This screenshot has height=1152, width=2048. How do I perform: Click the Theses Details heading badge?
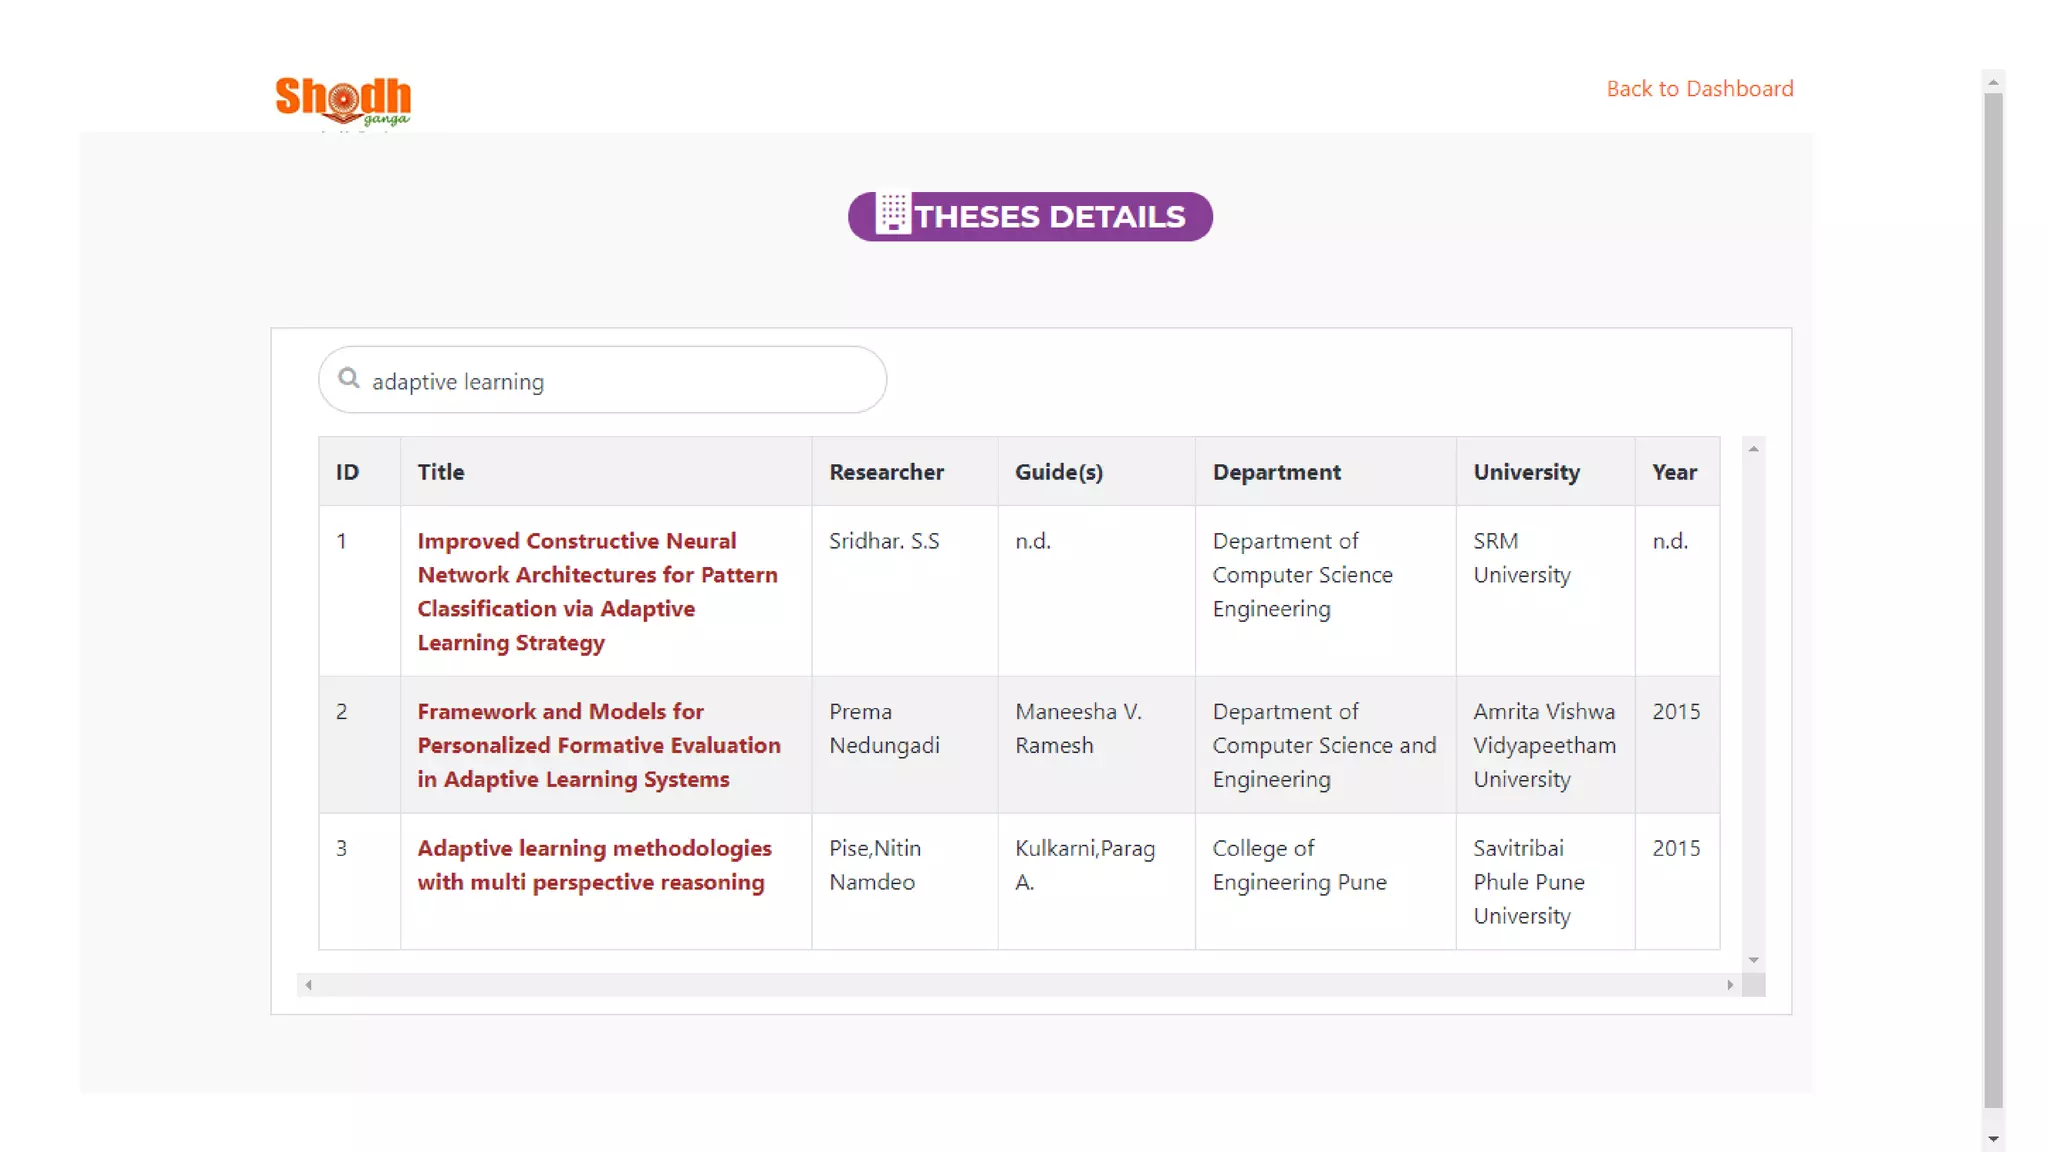(x=1049, y=217)
